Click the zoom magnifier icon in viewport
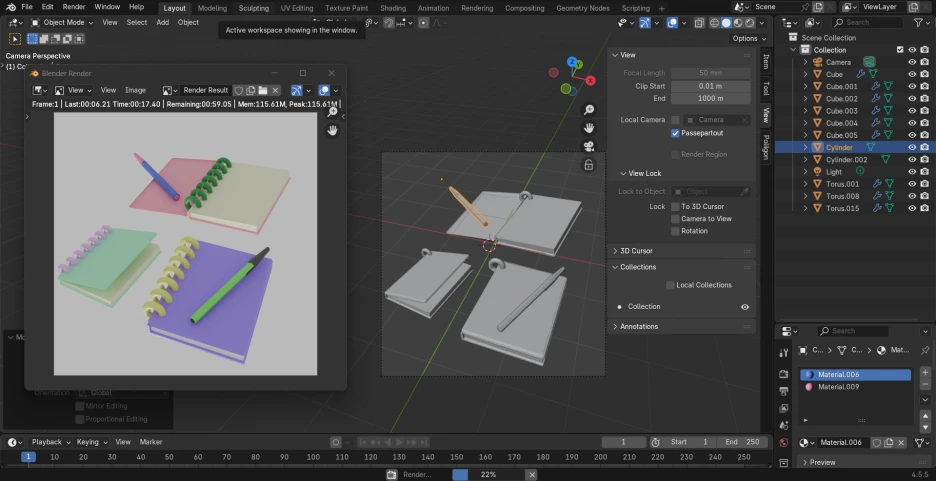The height and width of the screenshot is (481, 936). 590,110
